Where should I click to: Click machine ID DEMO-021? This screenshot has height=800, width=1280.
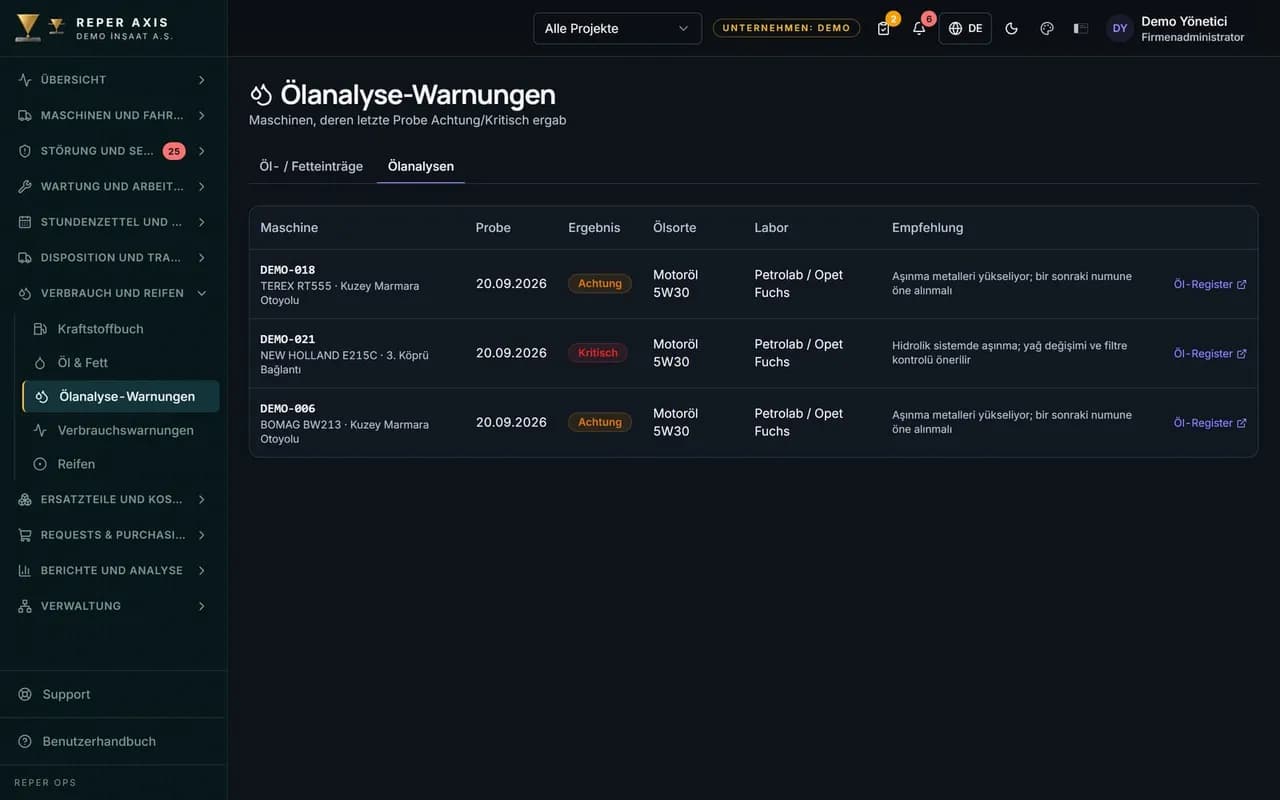(x=288, y=339)
